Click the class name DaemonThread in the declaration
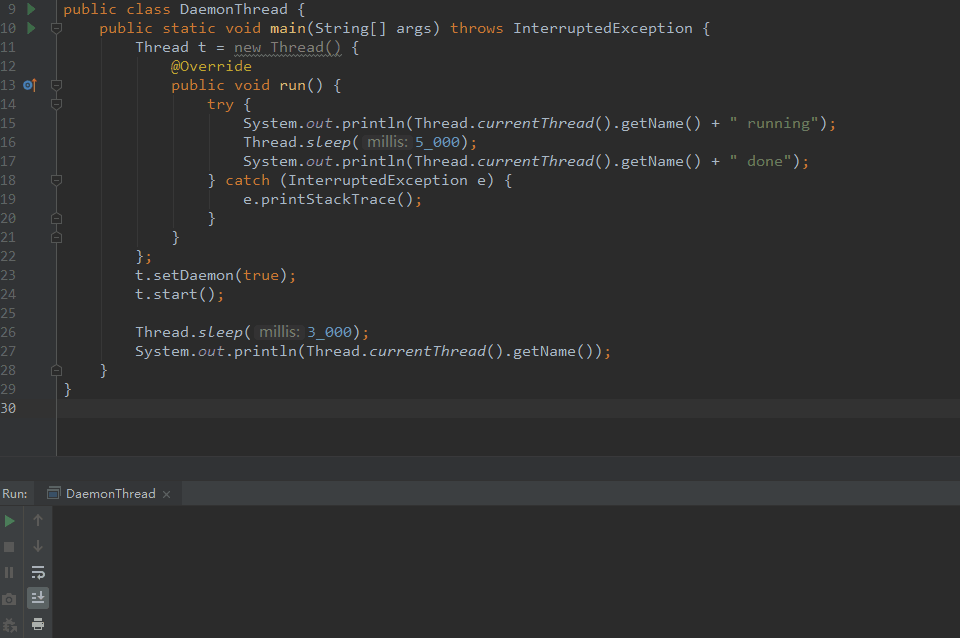This screenshot has width=960, height=638. click(x=233, y=9)
